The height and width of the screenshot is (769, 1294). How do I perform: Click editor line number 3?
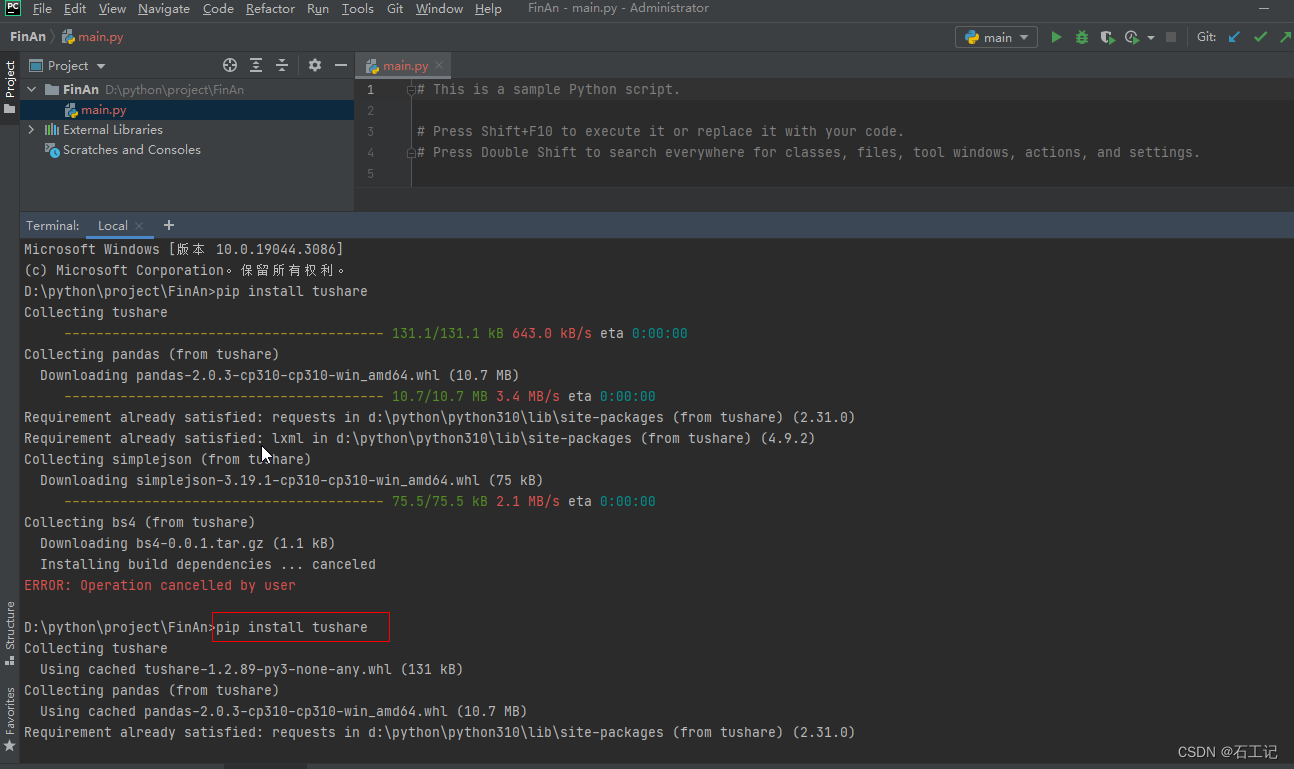click(x=370, y=132)
